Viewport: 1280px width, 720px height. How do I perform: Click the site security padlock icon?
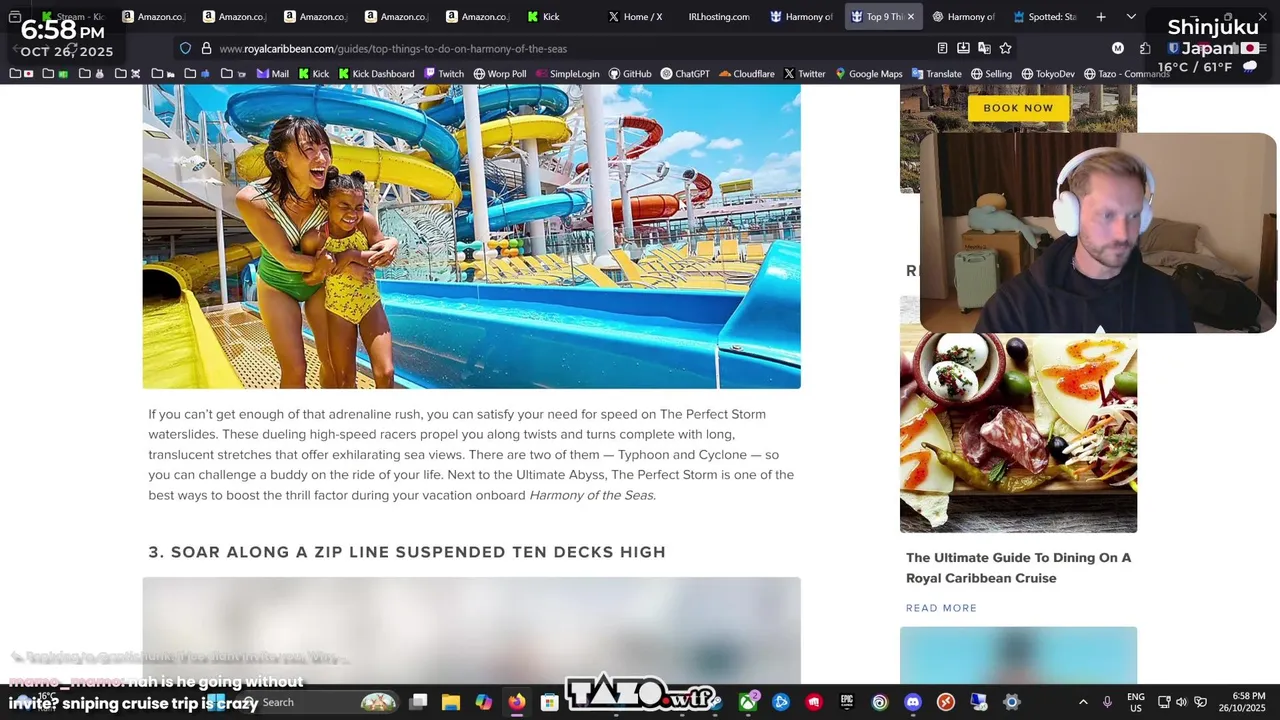(x=206, y=48)
